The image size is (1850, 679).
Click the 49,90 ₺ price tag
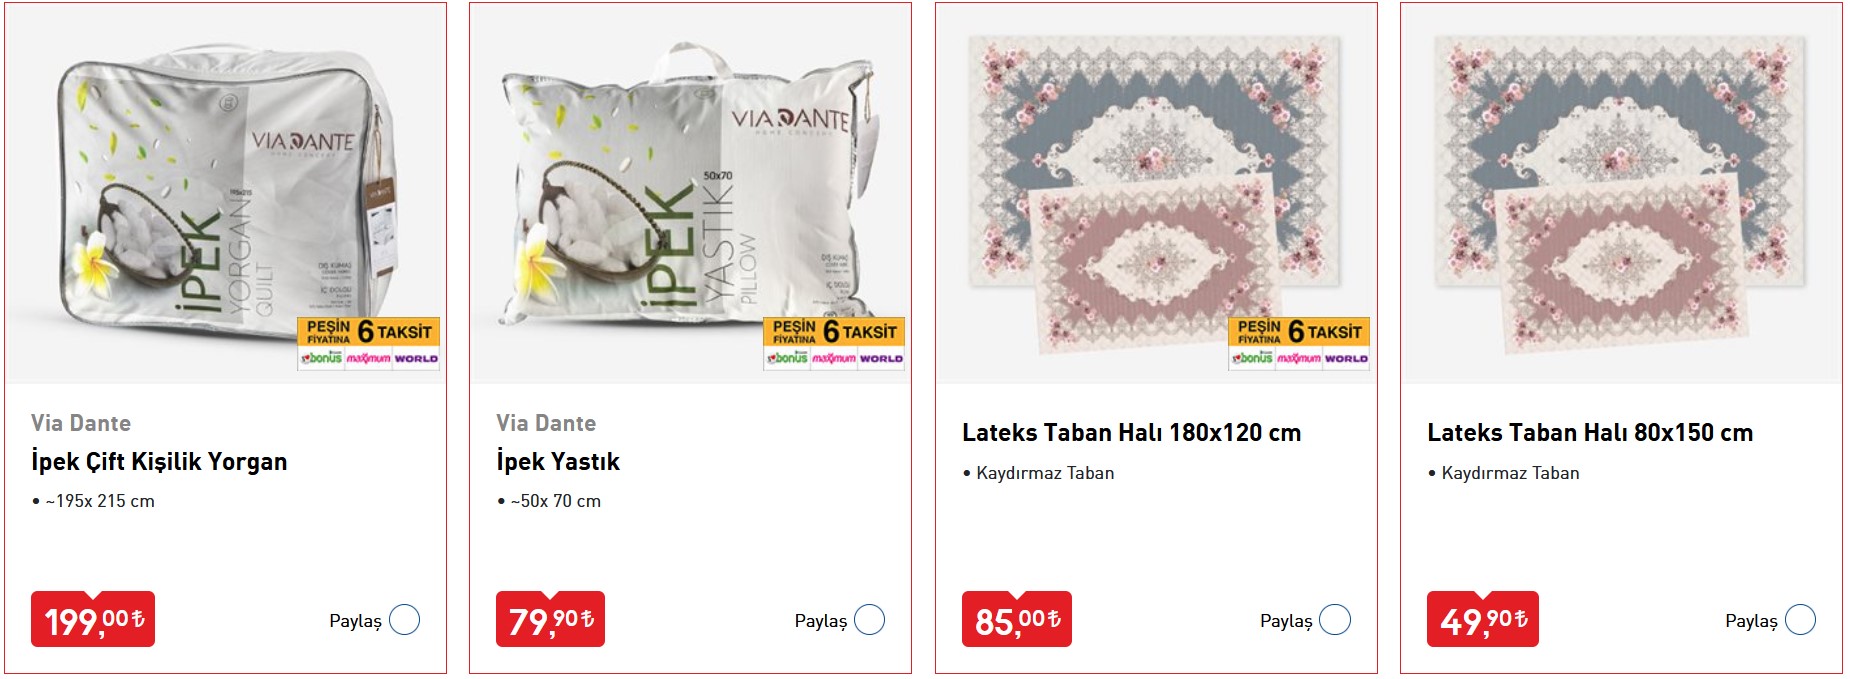[1483, 620]
